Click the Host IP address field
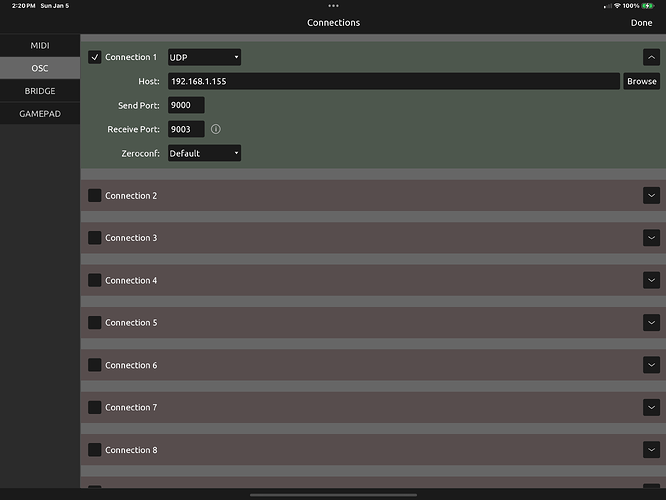 pyautogui.click(x=392, y=81)
